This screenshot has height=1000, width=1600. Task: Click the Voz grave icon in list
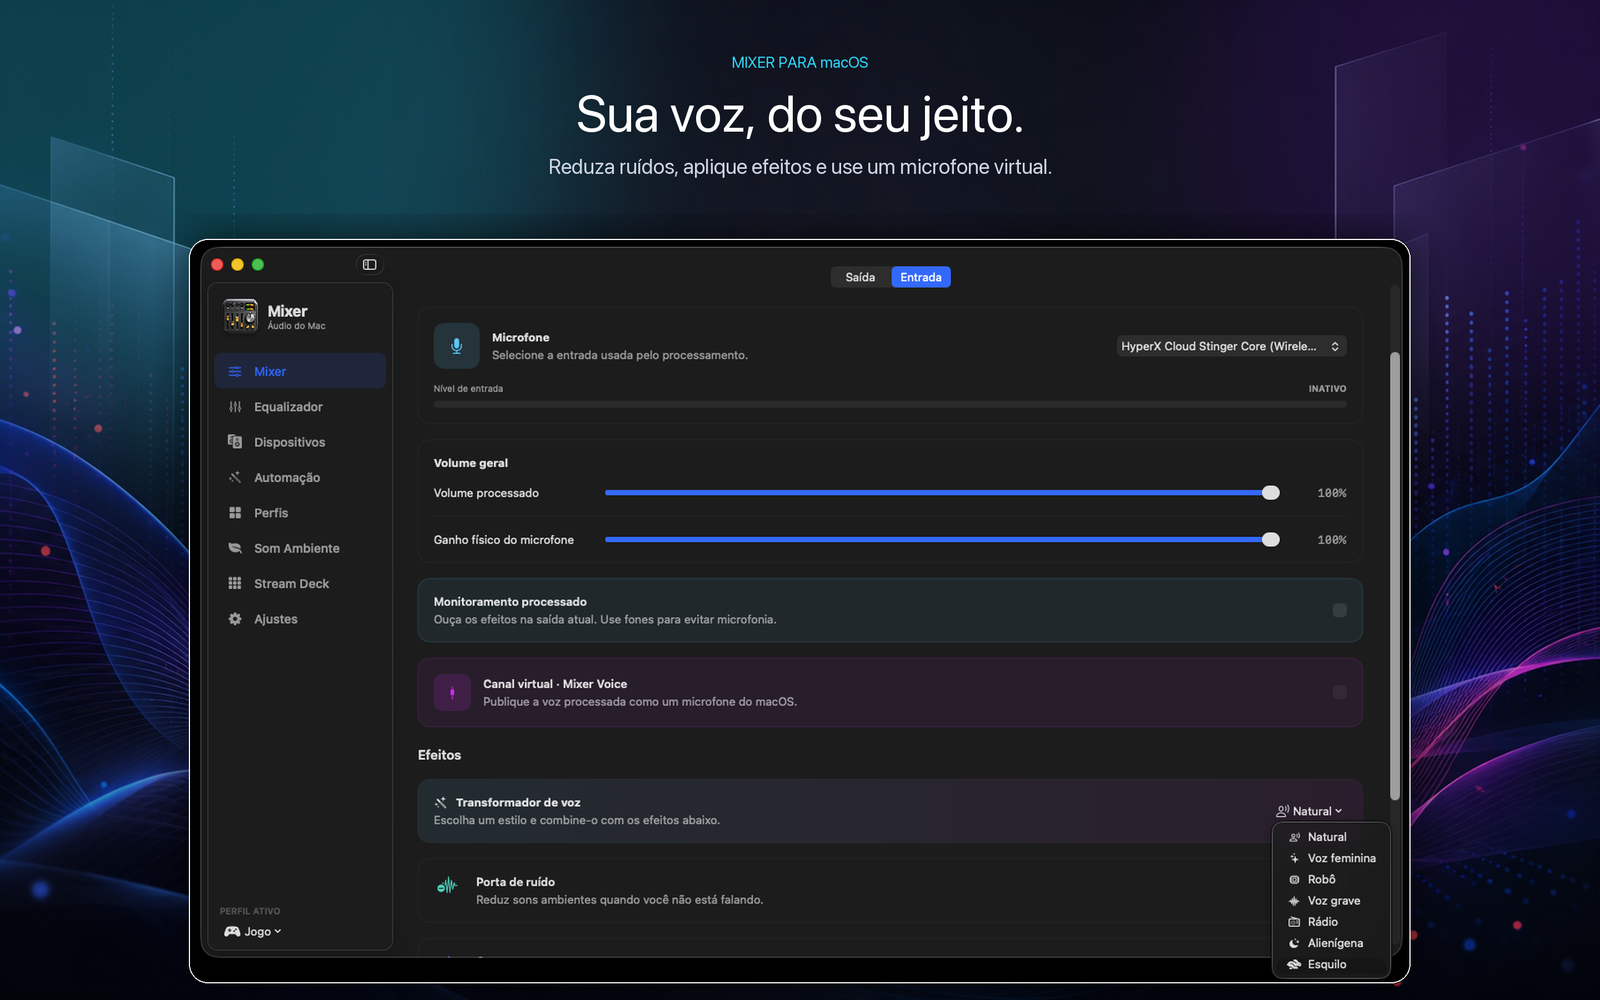tap(1294, 901)
